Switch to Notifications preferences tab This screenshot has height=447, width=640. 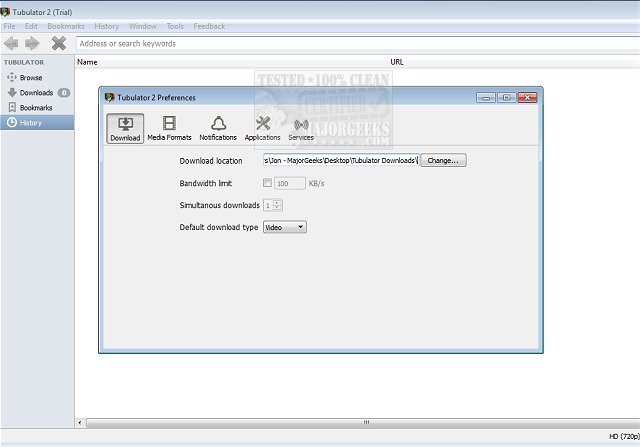coord(218,129)
